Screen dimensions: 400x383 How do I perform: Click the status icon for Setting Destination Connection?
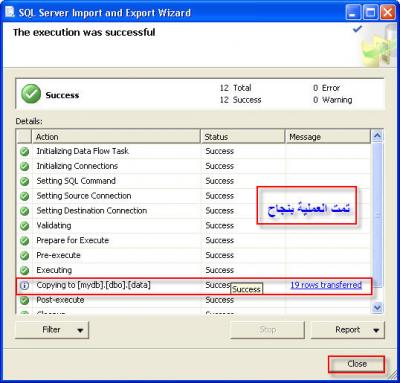(x=24, y=211)
